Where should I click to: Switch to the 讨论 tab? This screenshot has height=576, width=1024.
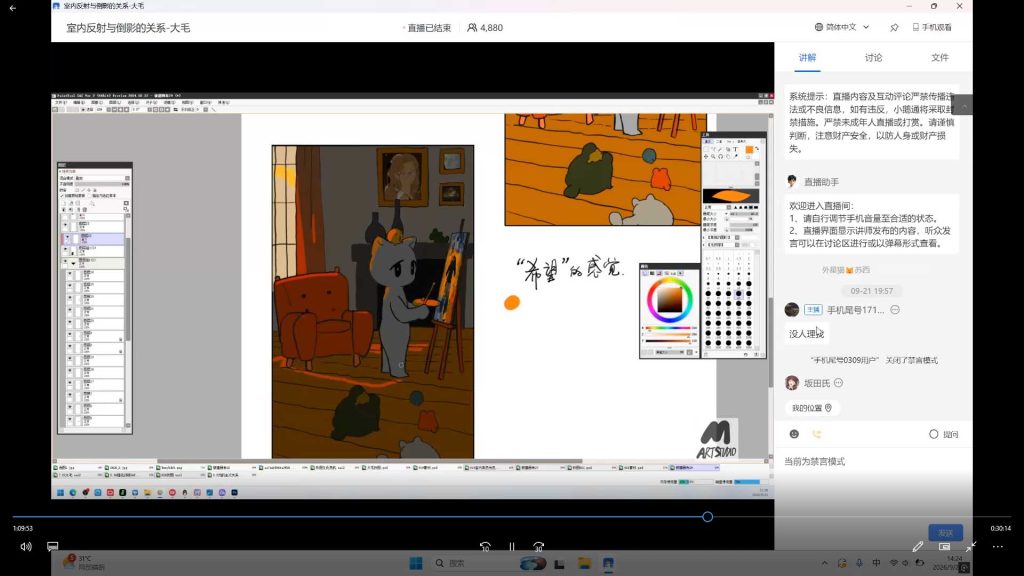[873, 57]
